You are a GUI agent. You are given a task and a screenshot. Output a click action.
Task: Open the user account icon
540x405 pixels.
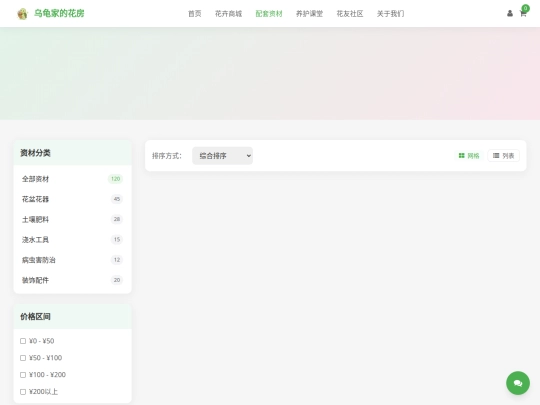click(510, 13)
